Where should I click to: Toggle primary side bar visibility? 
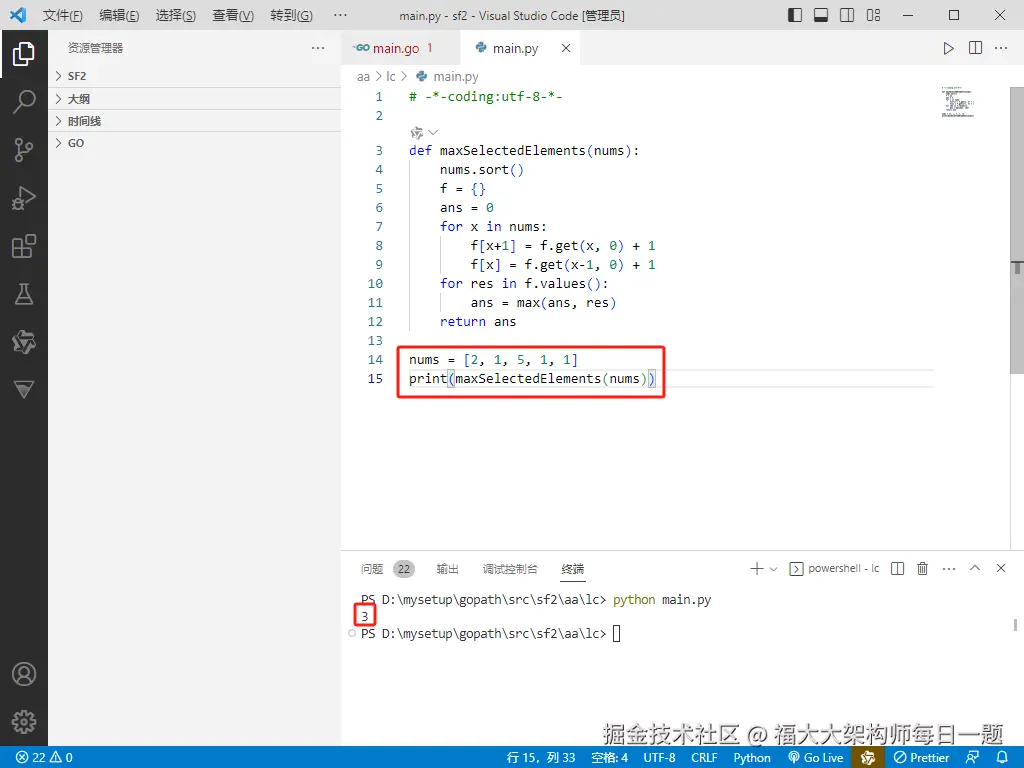[x=795, y=15]
